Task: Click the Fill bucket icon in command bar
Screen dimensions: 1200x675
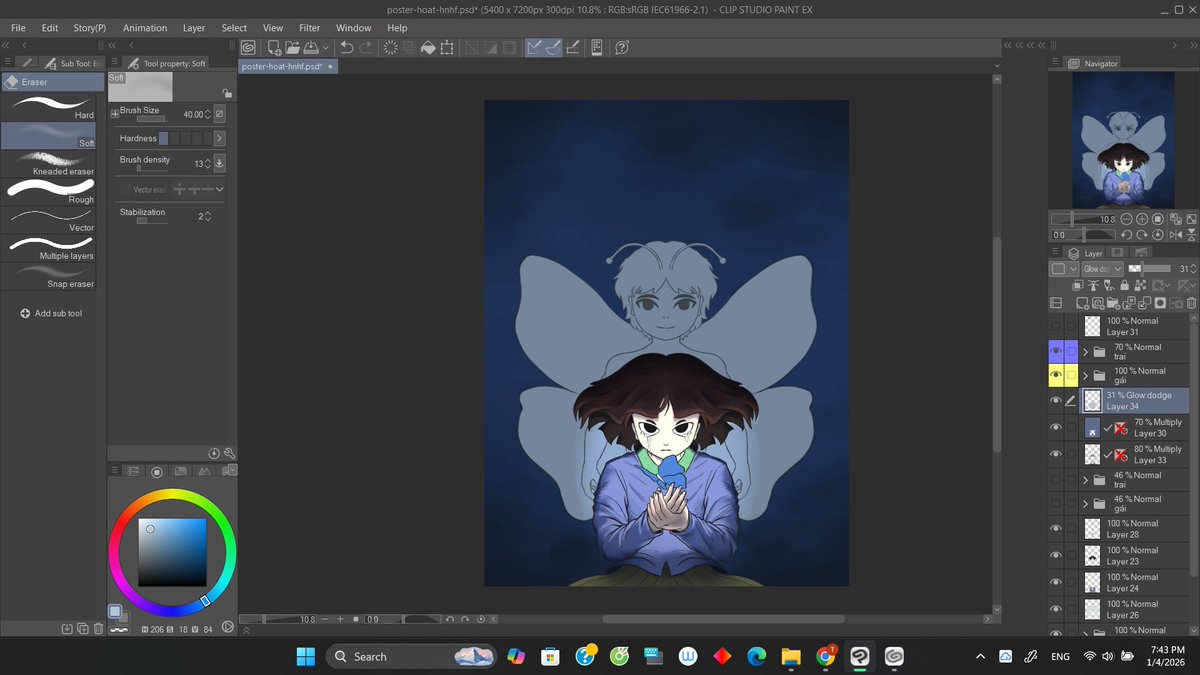Action: pyautogui.click(x=428, y=47)
